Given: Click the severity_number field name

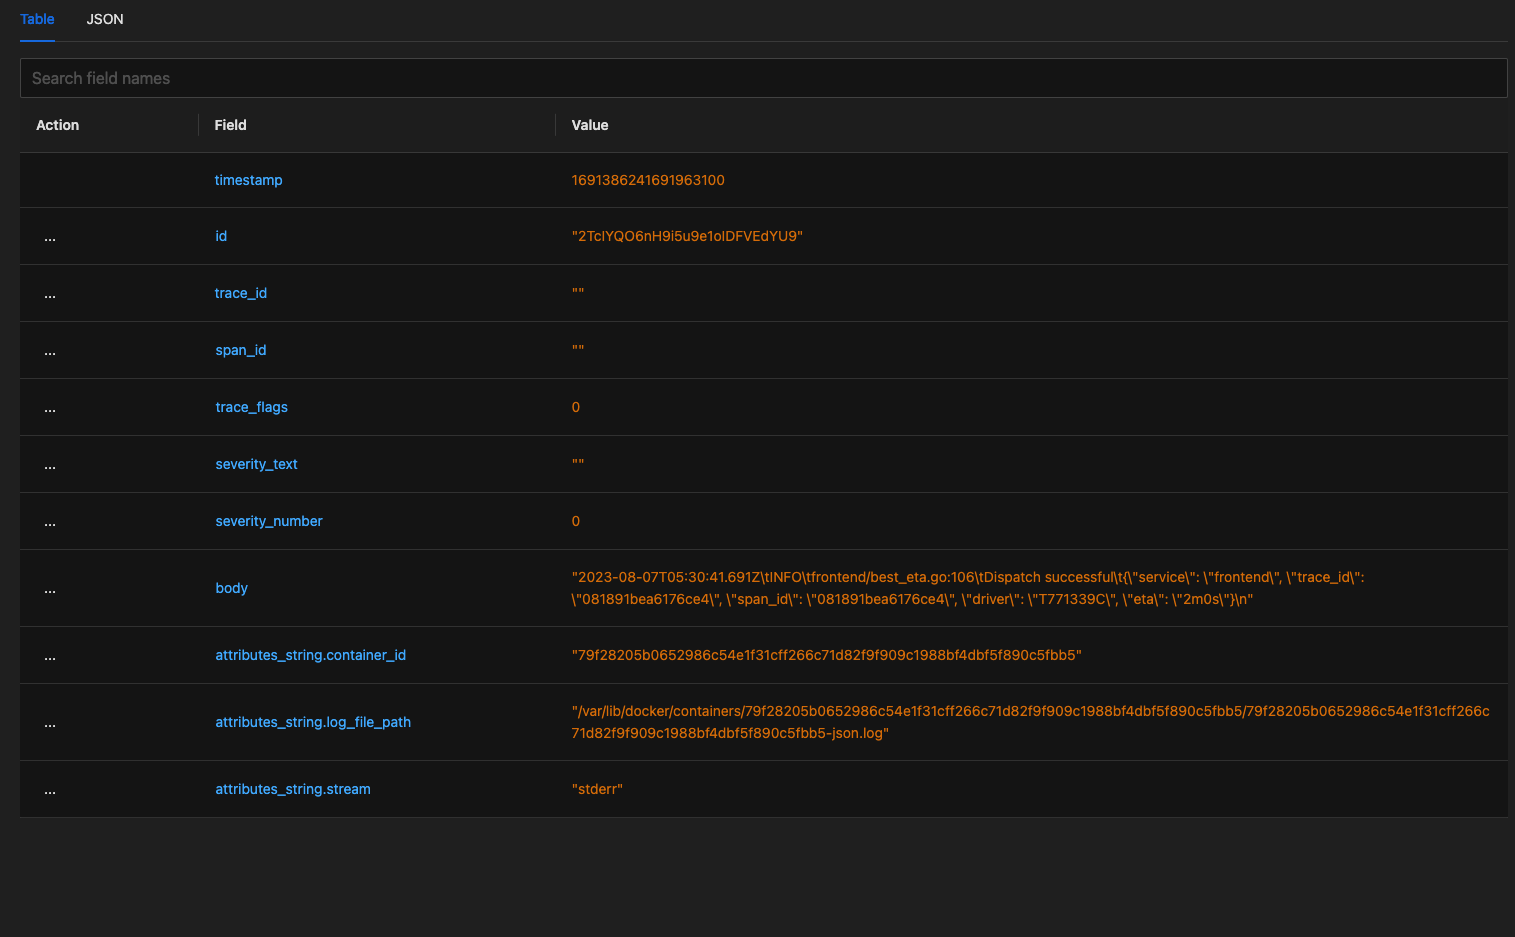Looking at the screenshot, I should 268,521.
